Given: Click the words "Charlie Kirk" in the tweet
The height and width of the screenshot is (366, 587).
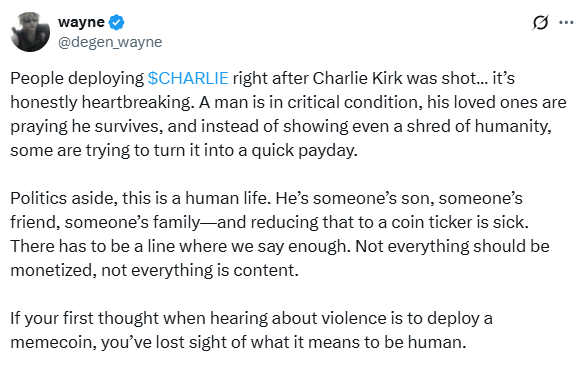Looking at the screenshot, I should pos(357,78).
